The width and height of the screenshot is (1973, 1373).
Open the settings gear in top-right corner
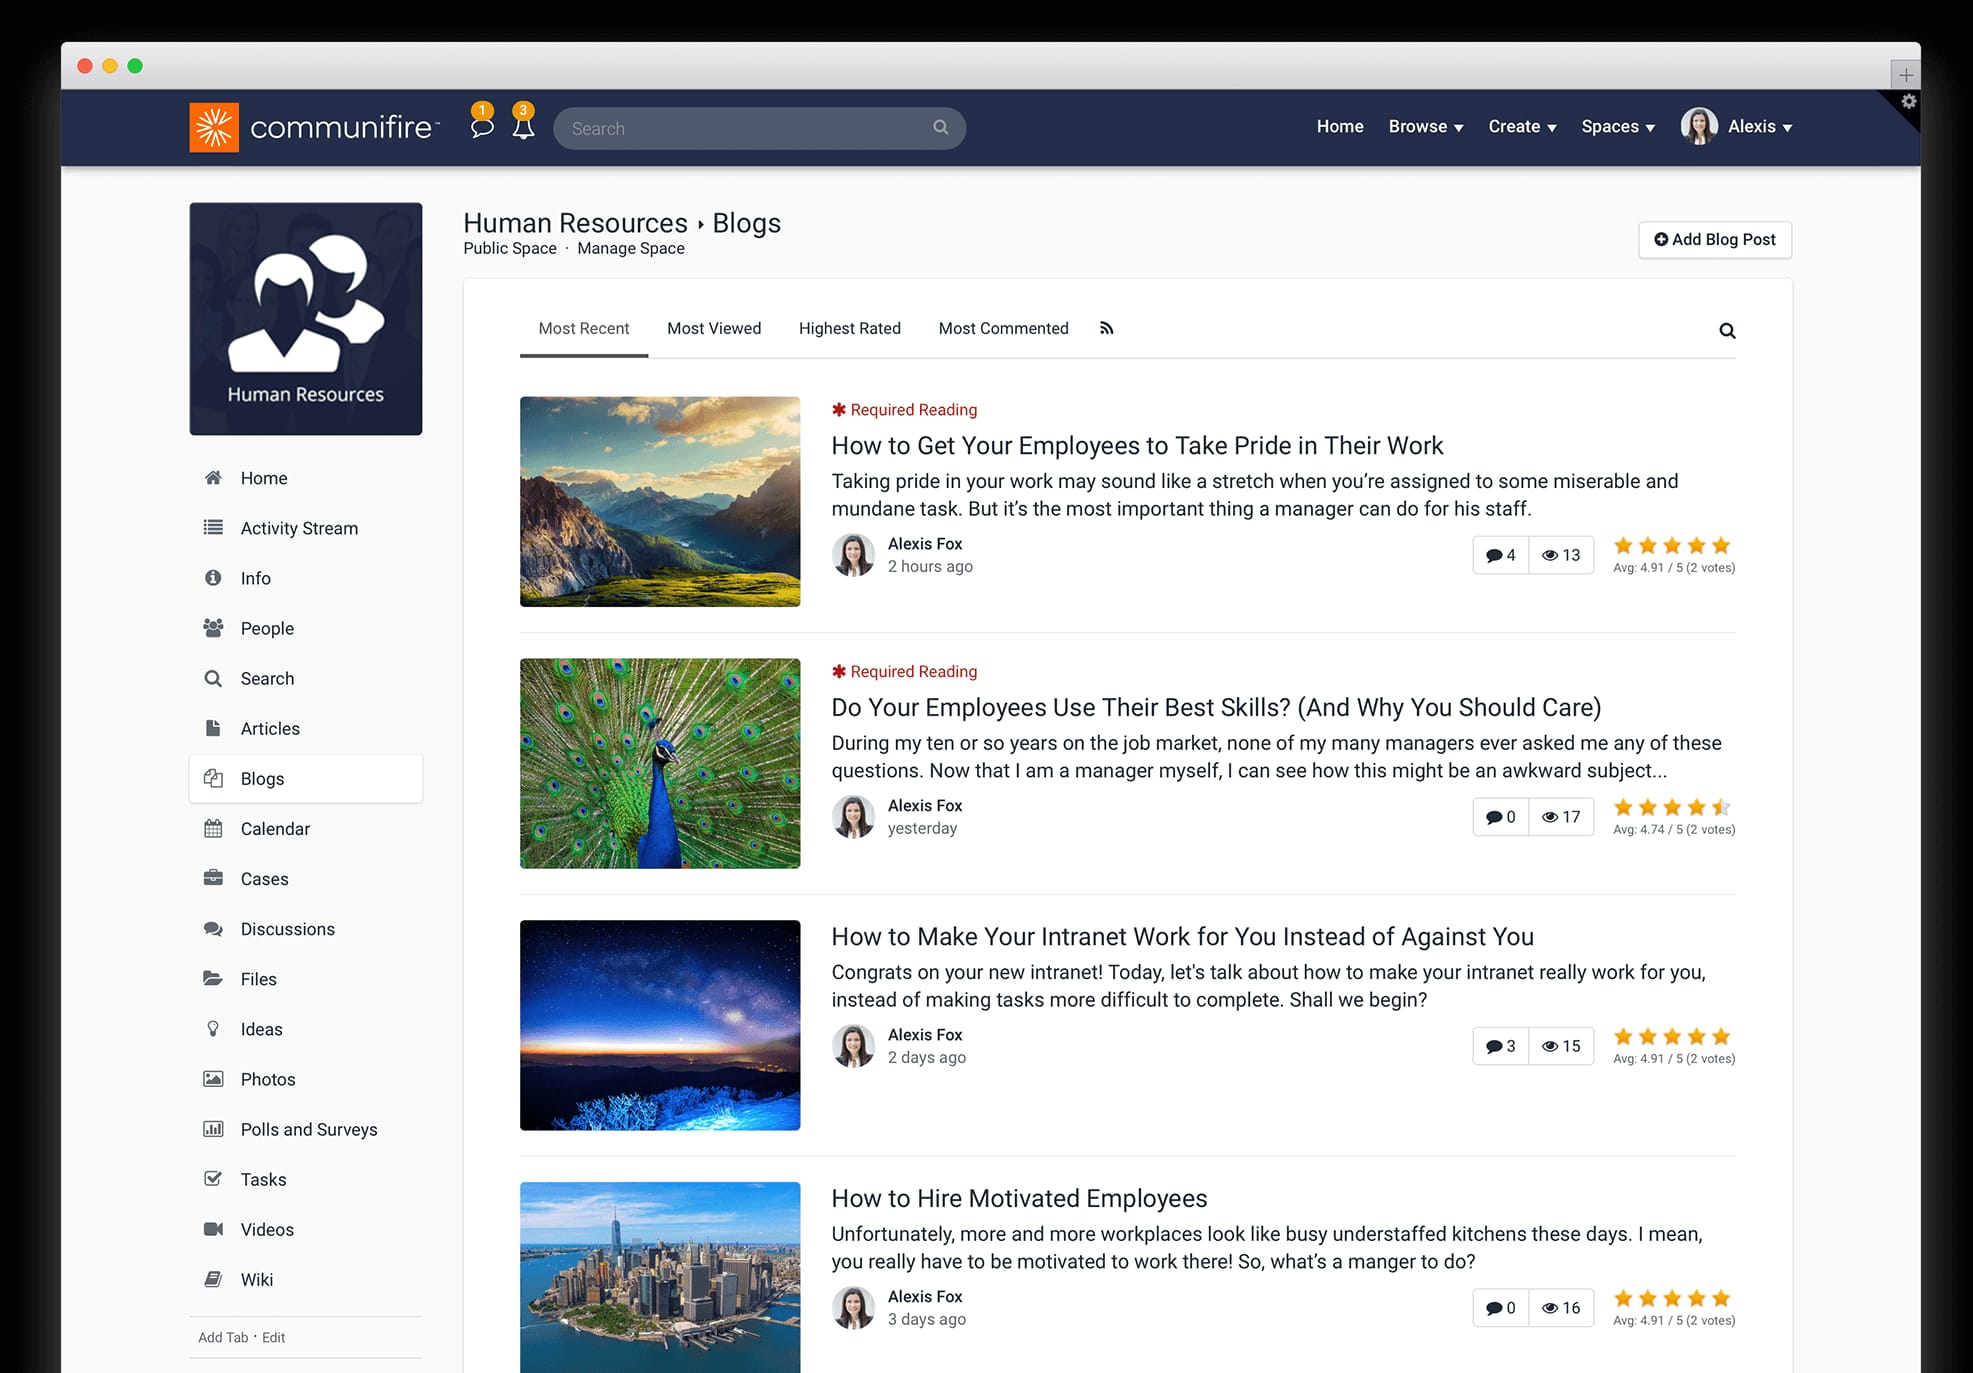click(x=1908, y=102)
